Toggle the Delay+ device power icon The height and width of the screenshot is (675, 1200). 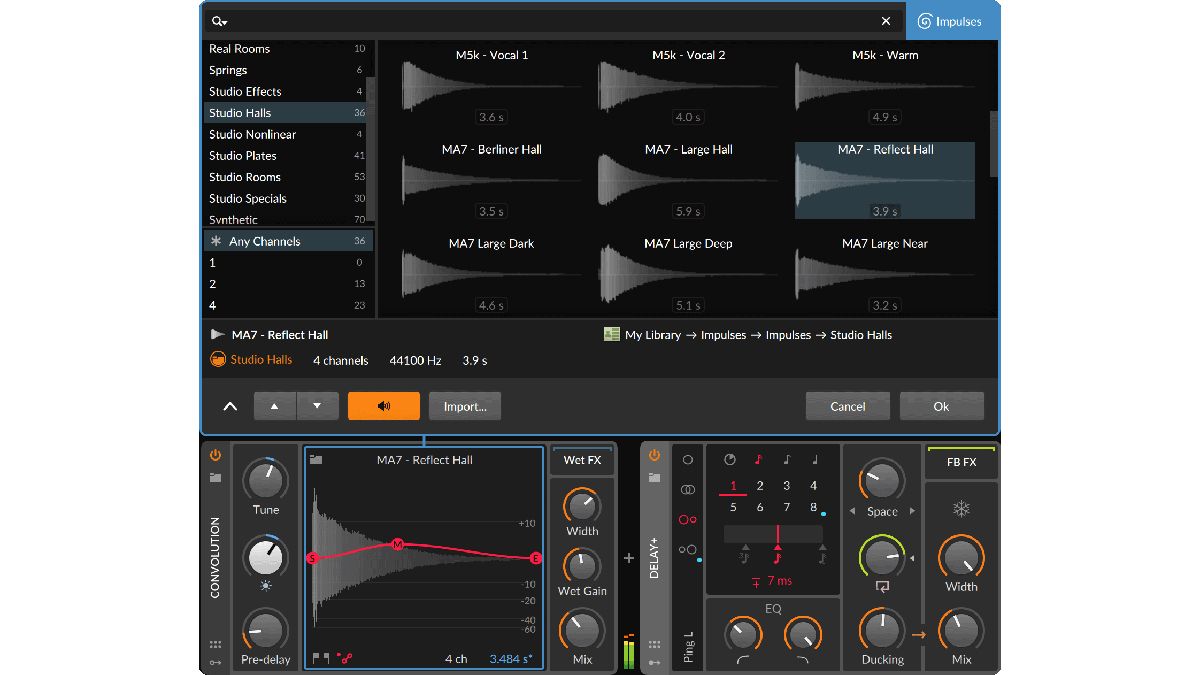click(x=654, y=455)
